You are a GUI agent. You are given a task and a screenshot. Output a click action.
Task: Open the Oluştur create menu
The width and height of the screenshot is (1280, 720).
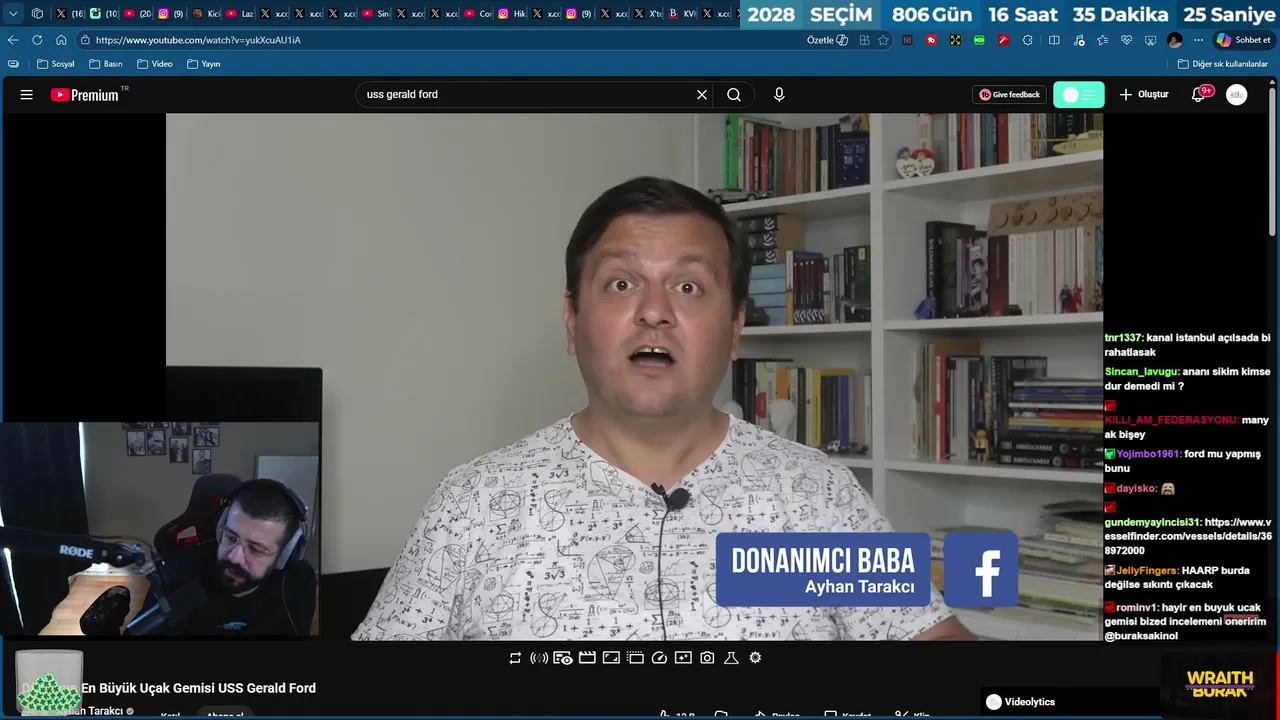[1144, 95]
